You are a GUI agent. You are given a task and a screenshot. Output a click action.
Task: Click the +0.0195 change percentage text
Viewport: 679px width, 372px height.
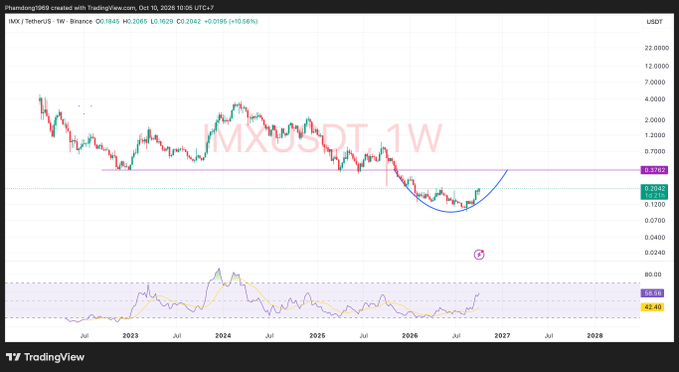(x=231, y=21)
